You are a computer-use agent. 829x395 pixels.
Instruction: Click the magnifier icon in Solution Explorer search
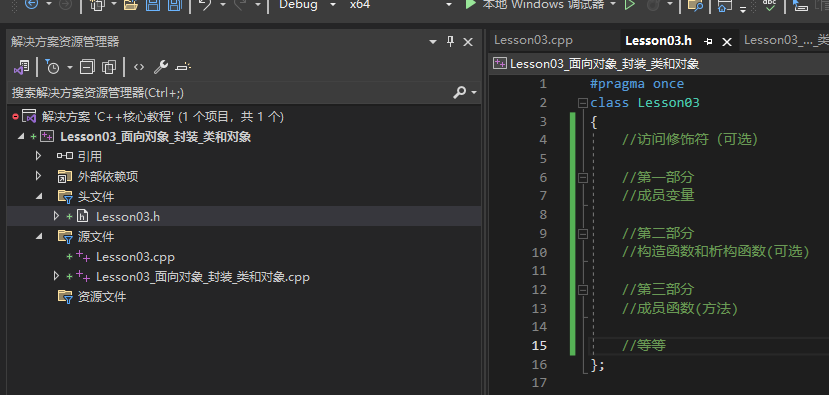pos(460,93)
